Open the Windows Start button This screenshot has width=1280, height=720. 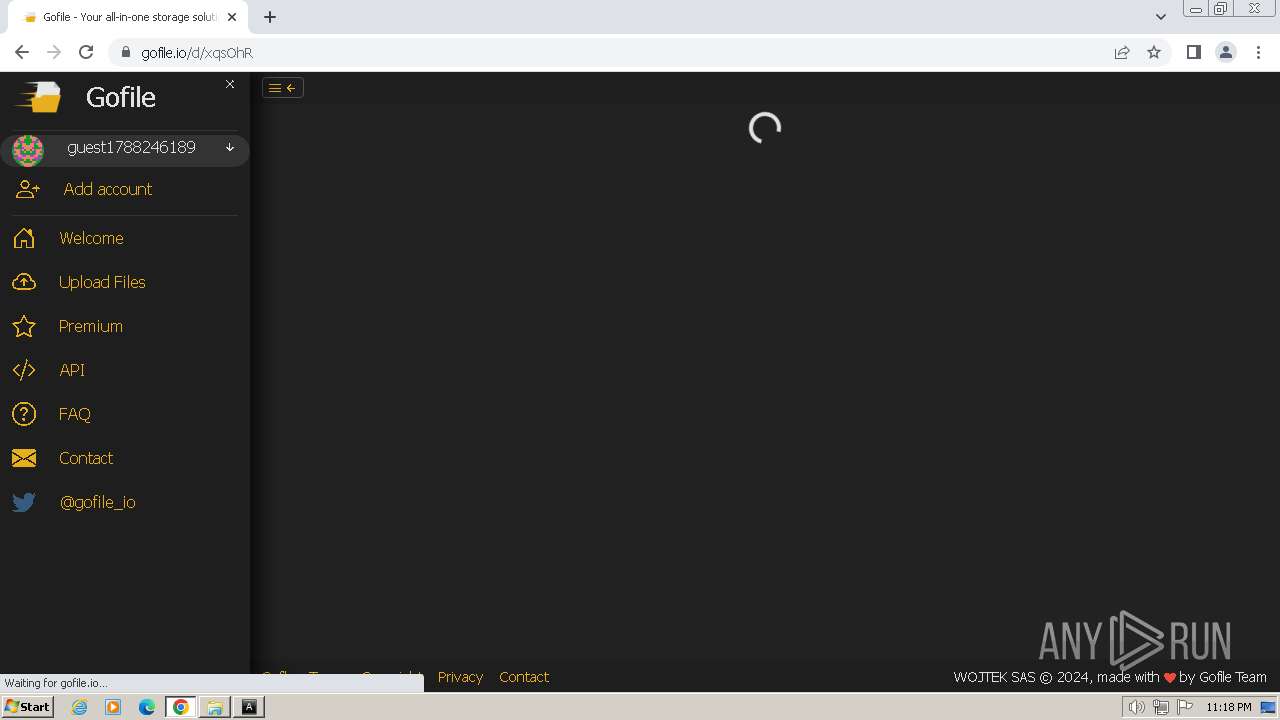coord(28,707)
